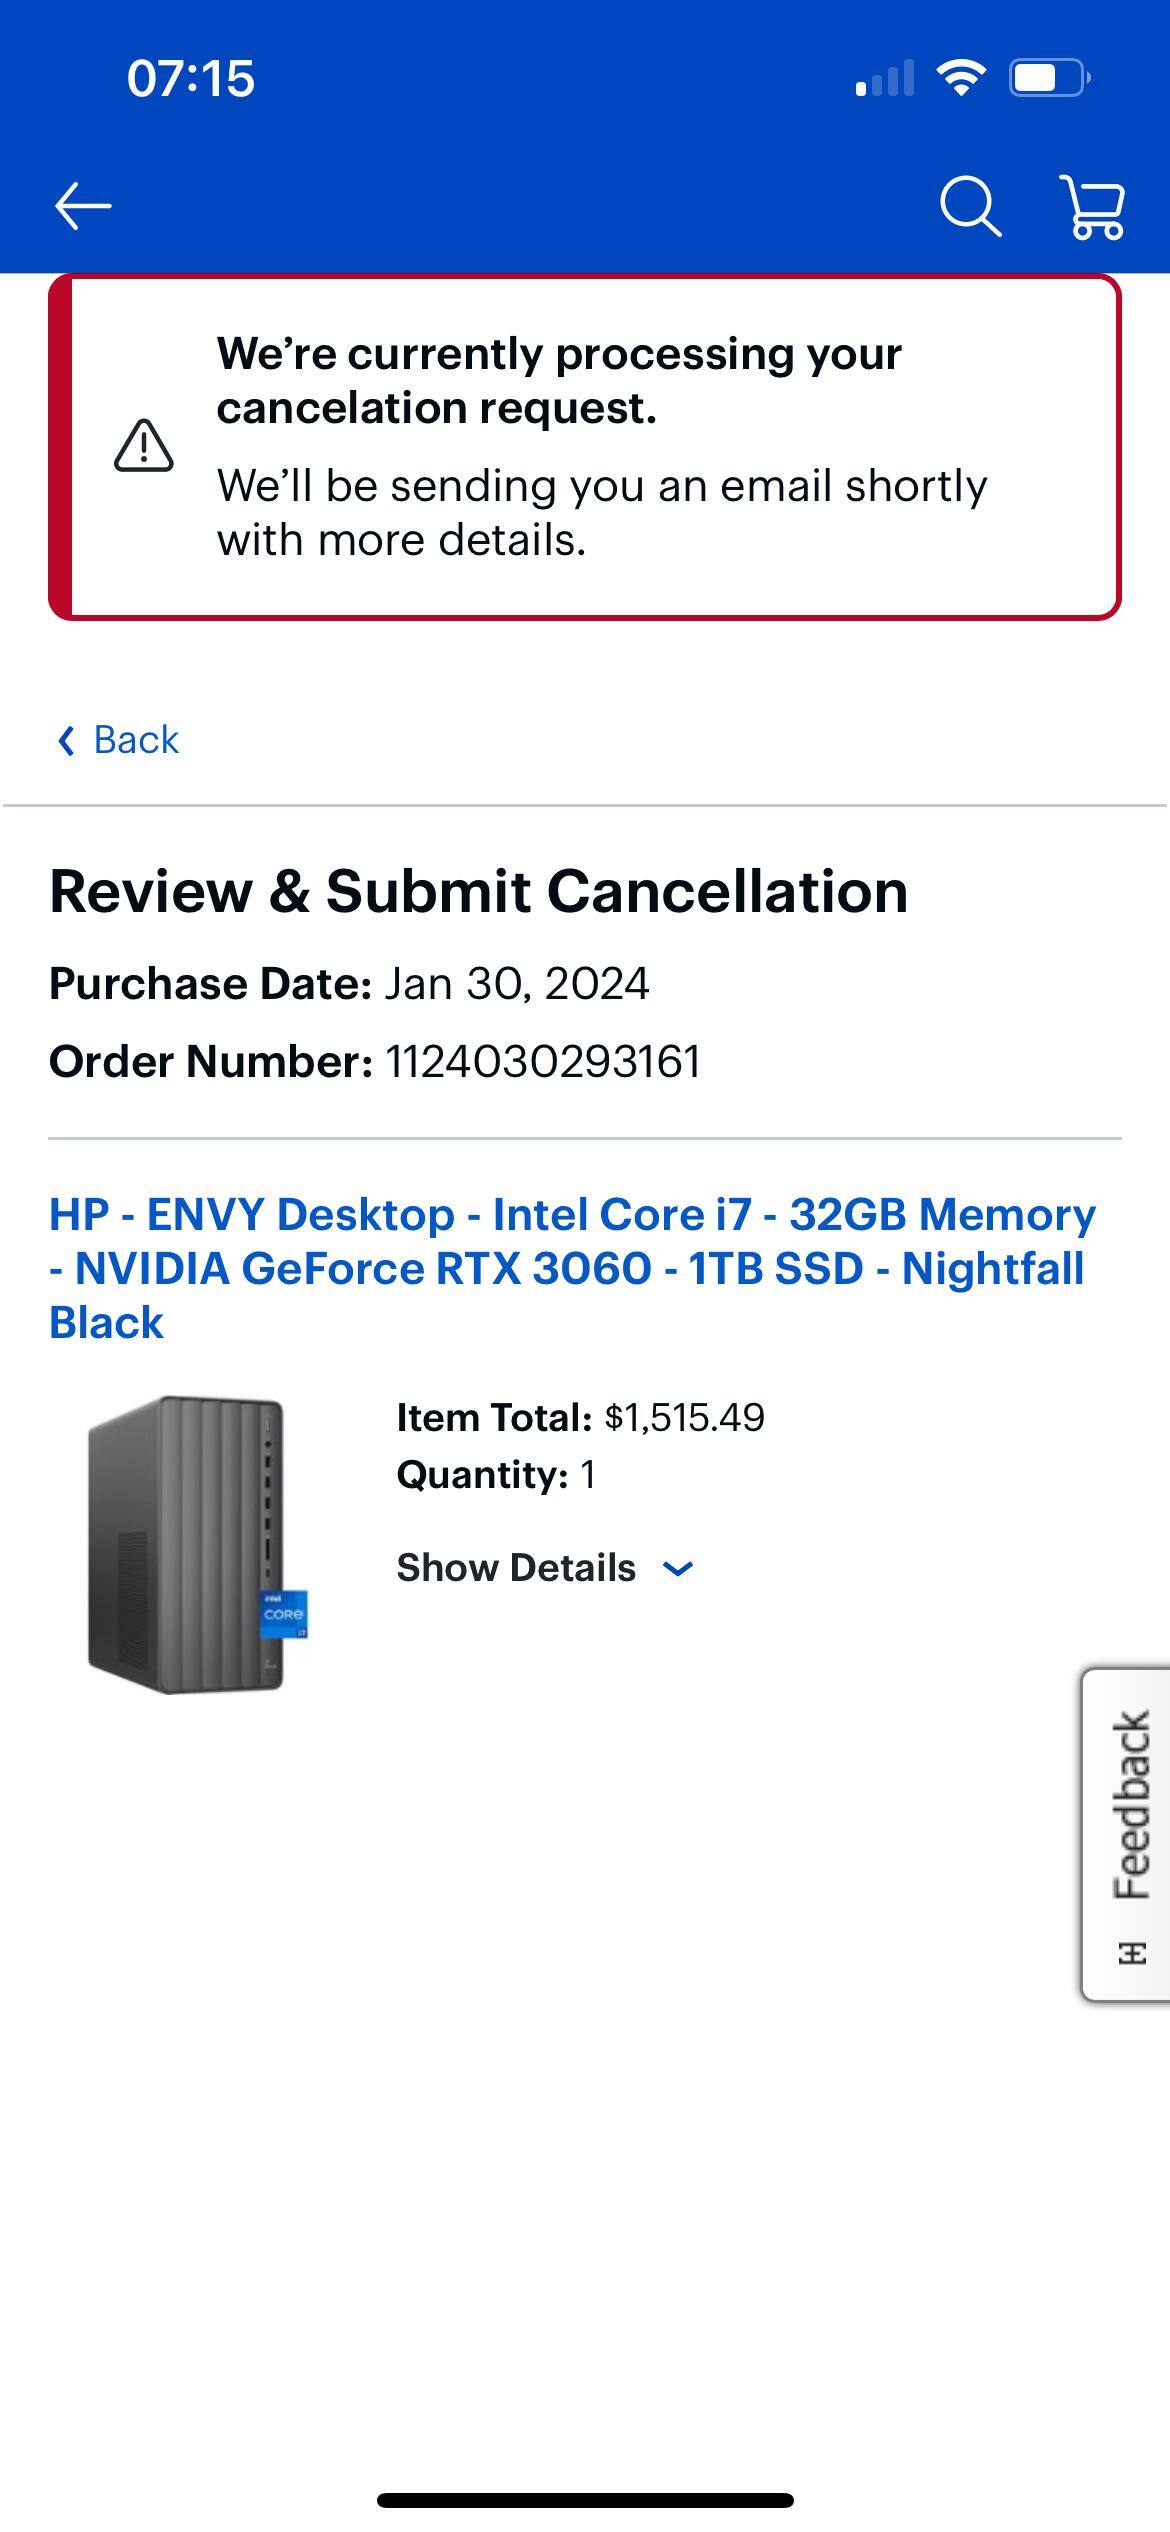The height and width of the screenshot is (2532, 1170).
Task: Click the Back link below the alert
Action: click(x=135, y=740)
